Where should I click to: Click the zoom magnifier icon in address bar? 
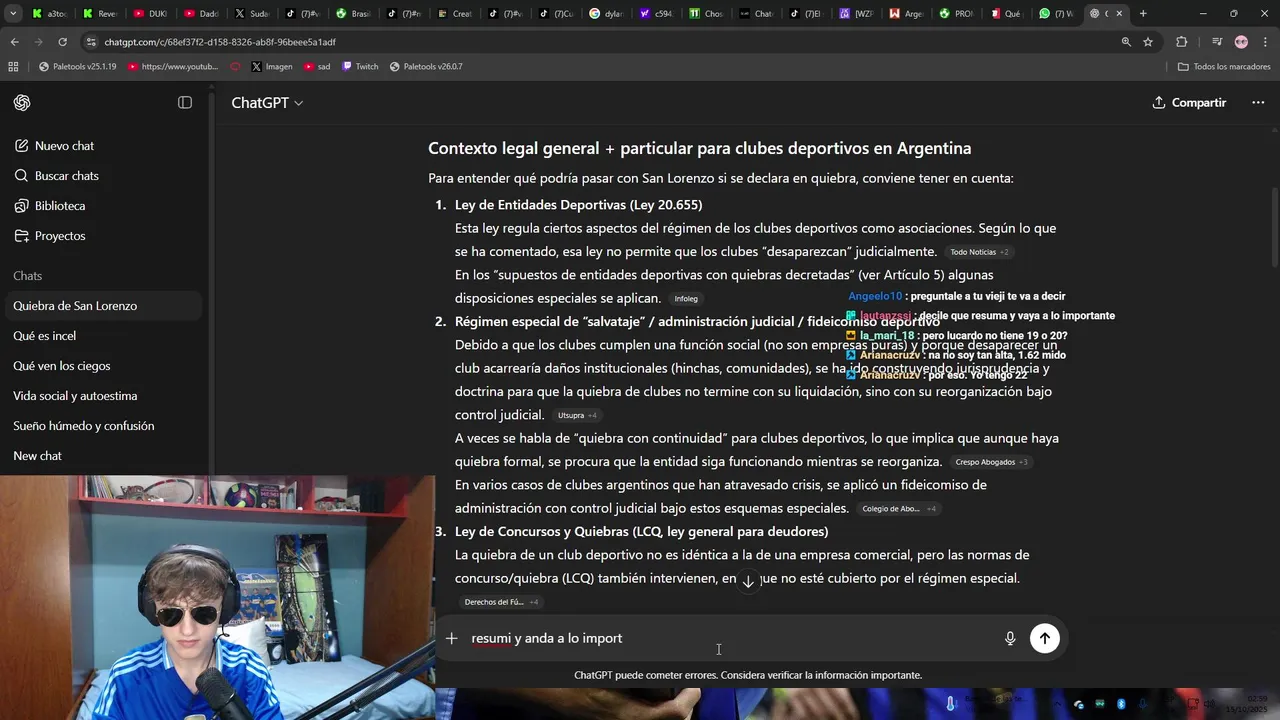click(1126, 42)
